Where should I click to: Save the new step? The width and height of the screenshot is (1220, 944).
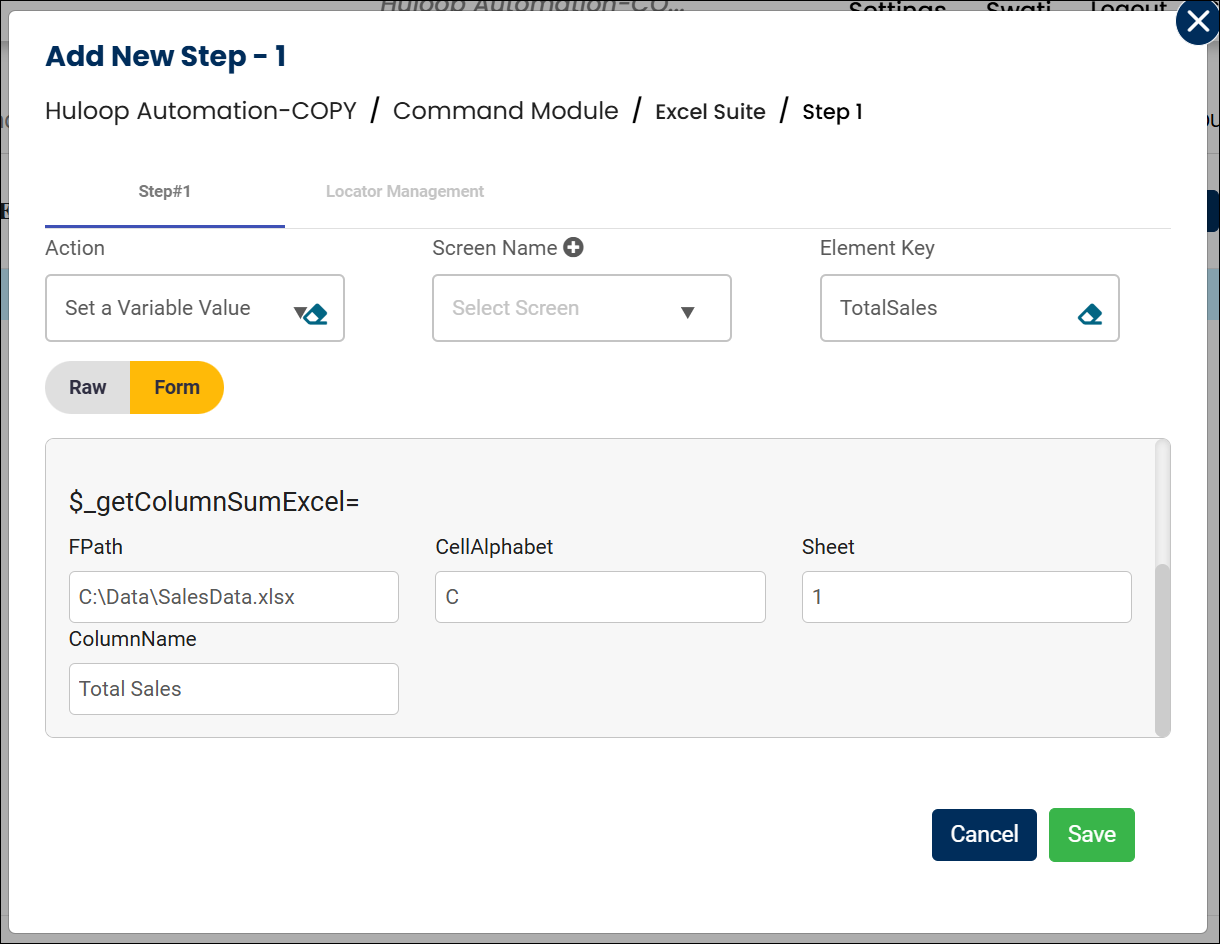coord(1091,834)
